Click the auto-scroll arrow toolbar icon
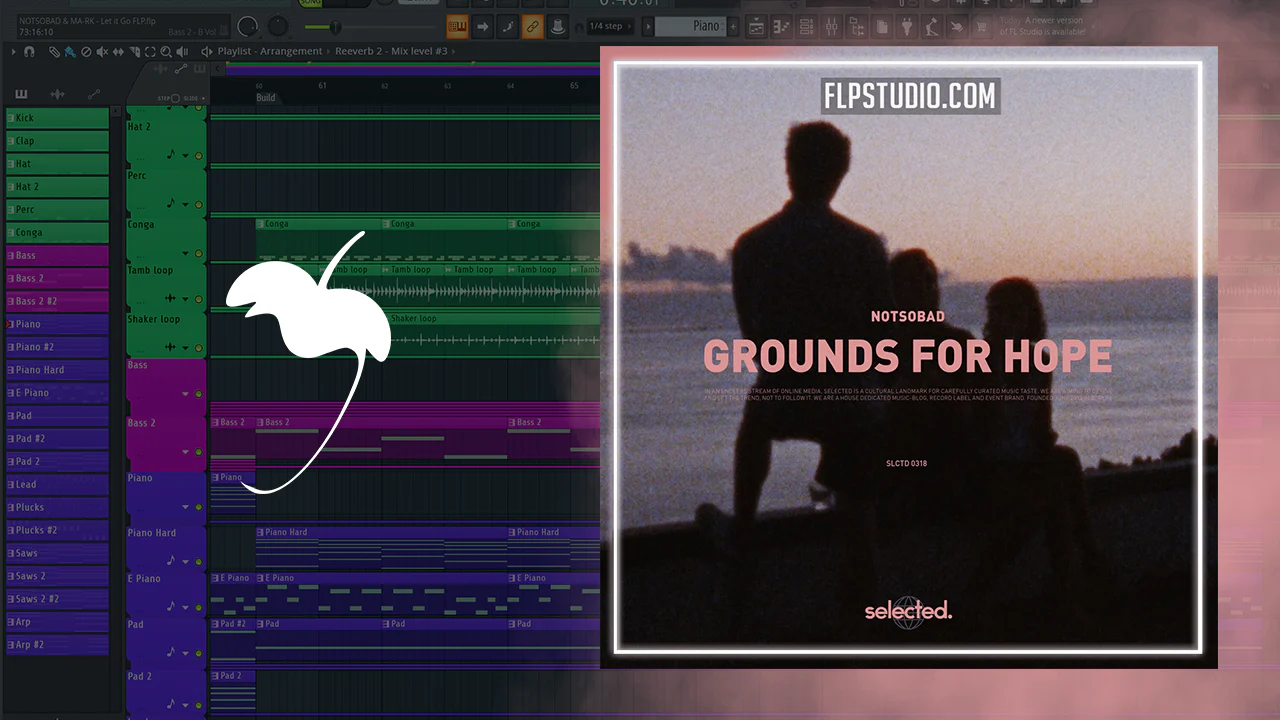Viewport: 1280px width, 720px height. 483,26
